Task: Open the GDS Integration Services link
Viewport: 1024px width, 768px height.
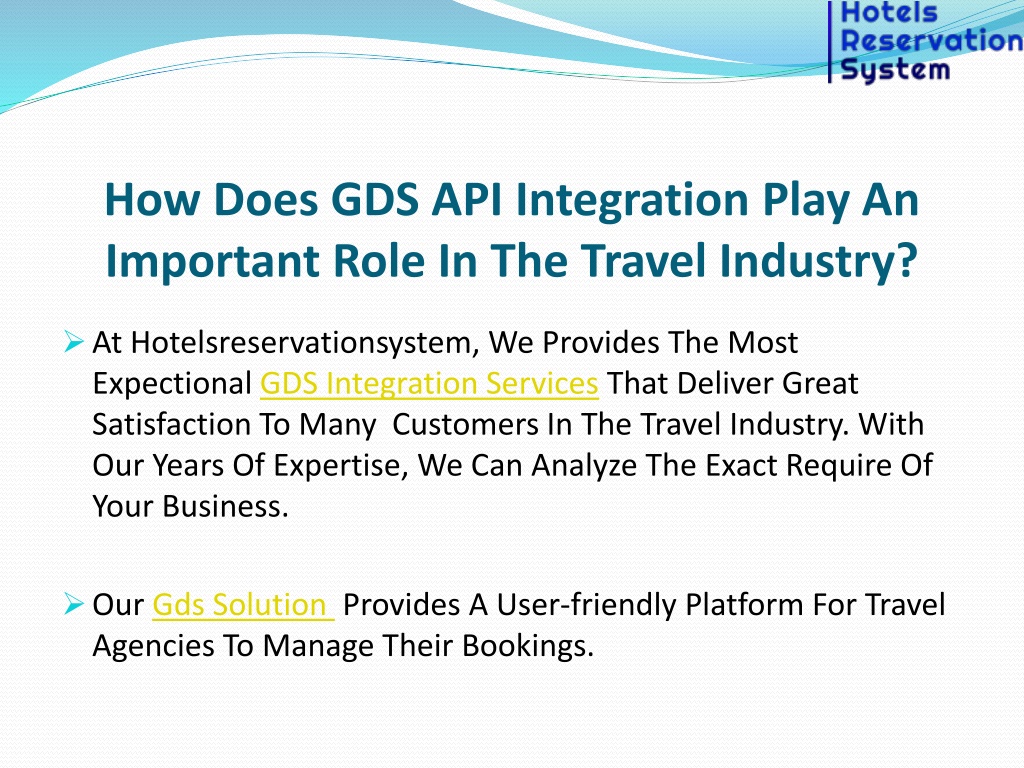Action: tap(429, 384)
